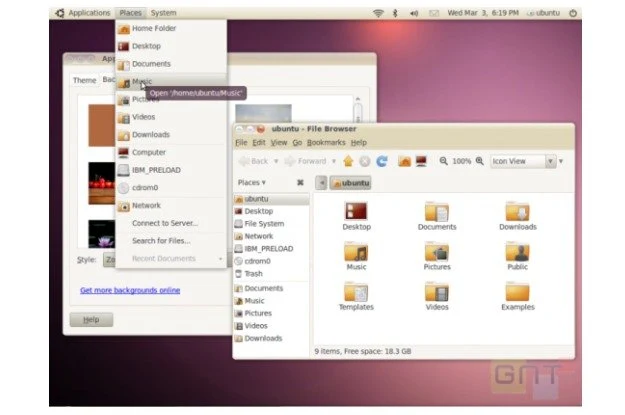Zoom out using the magnifier minus icon

click(x=442, y=161)
